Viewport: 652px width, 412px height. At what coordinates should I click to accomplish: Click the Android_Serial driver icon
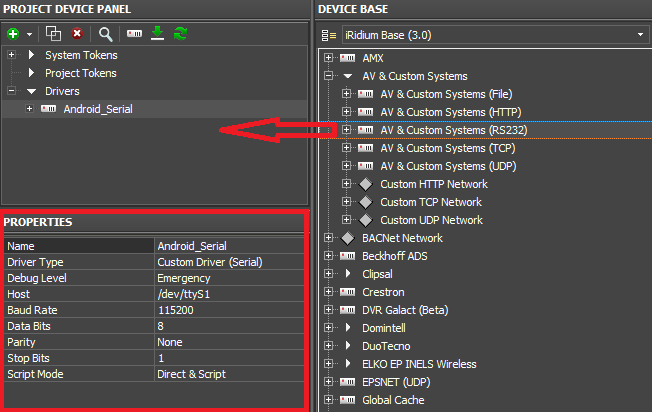coord(49,109)
